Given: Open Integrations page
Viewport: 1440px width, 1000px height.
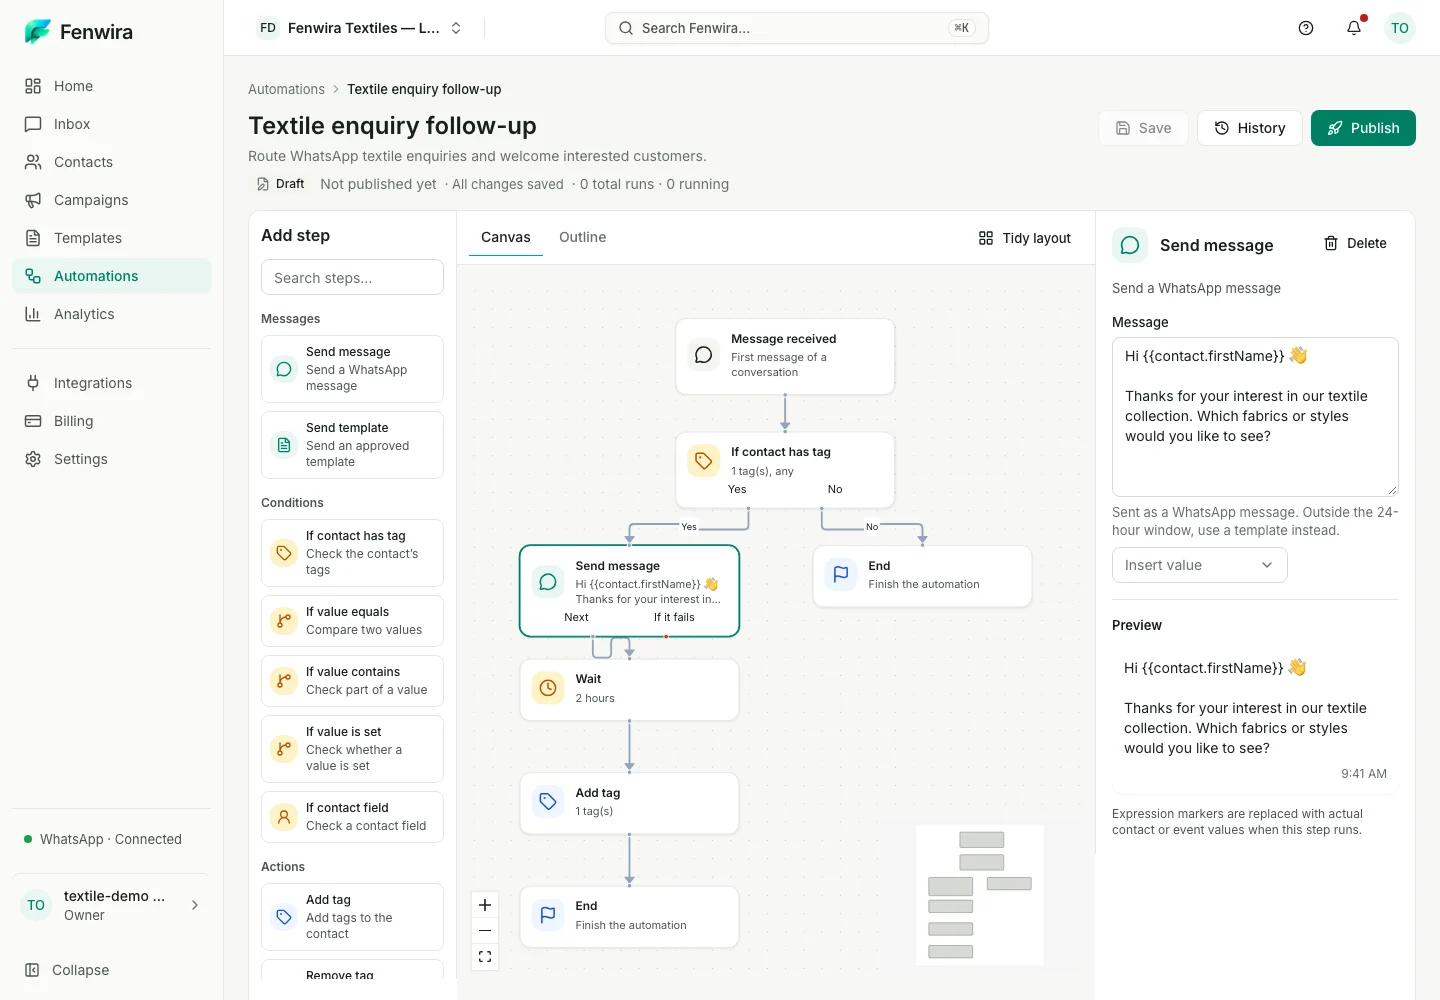Looking at the screenshot, I should tap(112, 383).
